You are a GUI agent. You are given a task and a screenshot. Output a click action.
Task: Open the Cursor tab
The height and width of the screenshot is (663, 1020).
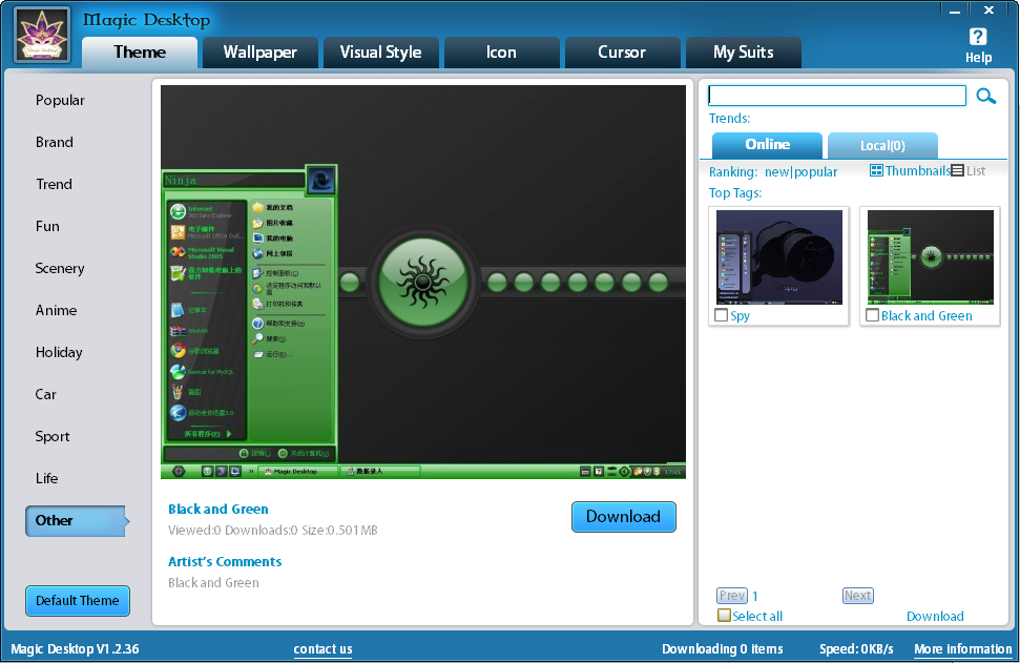[622, 52]
